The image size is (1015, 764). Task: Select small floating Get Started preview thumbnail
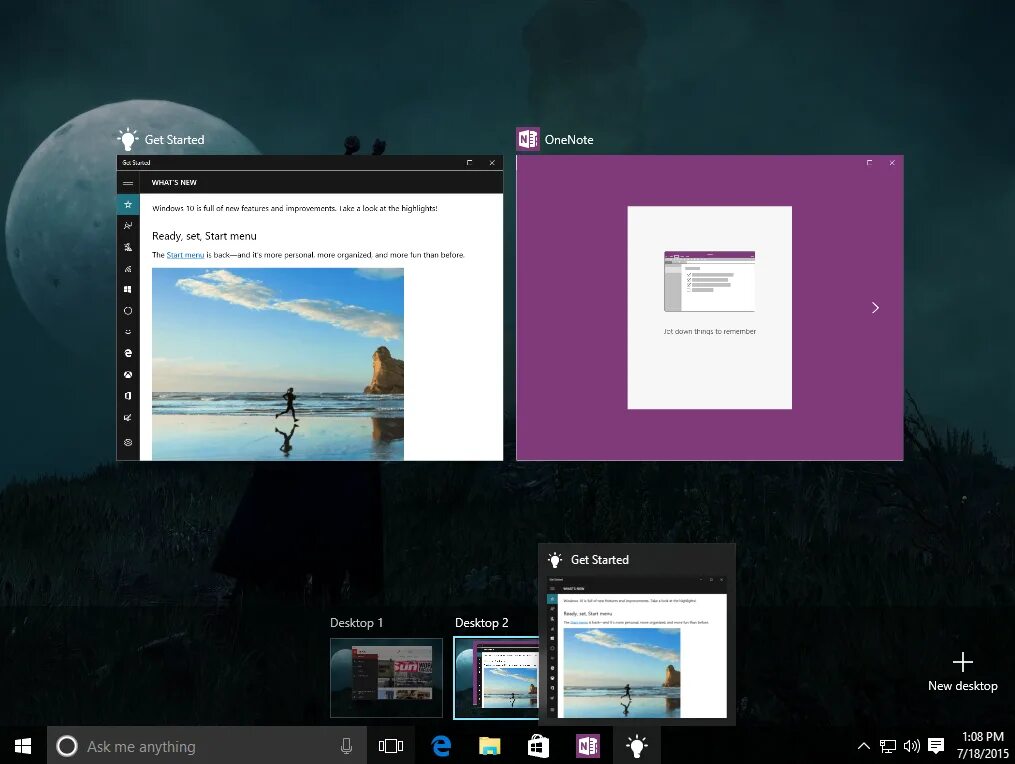pyautogui.click(x=638, y=646)
